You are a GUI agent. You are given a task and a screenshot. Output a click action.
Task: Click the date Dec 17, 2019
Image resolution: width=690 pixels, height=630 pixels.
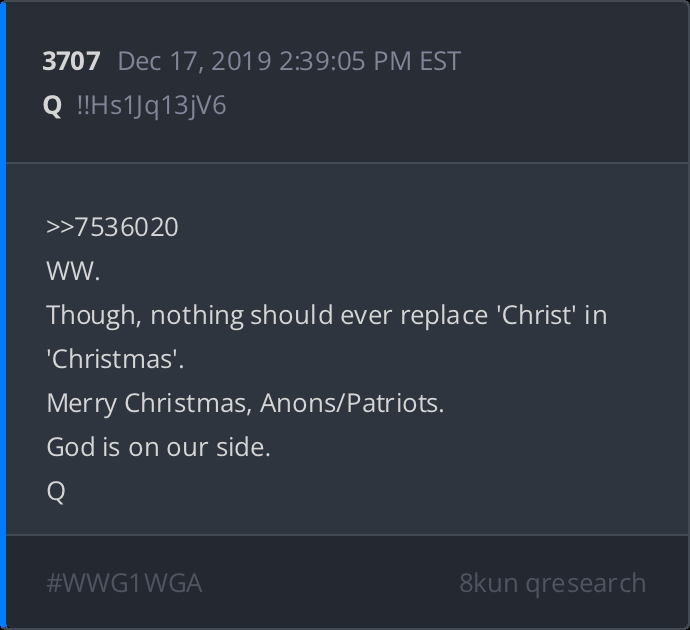point(194,61)
